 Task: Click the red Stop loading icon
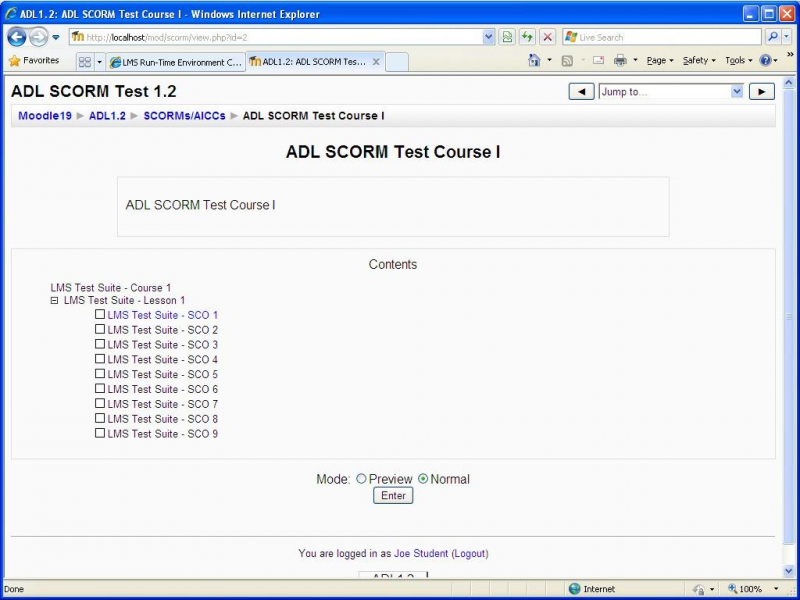(547, 37)
